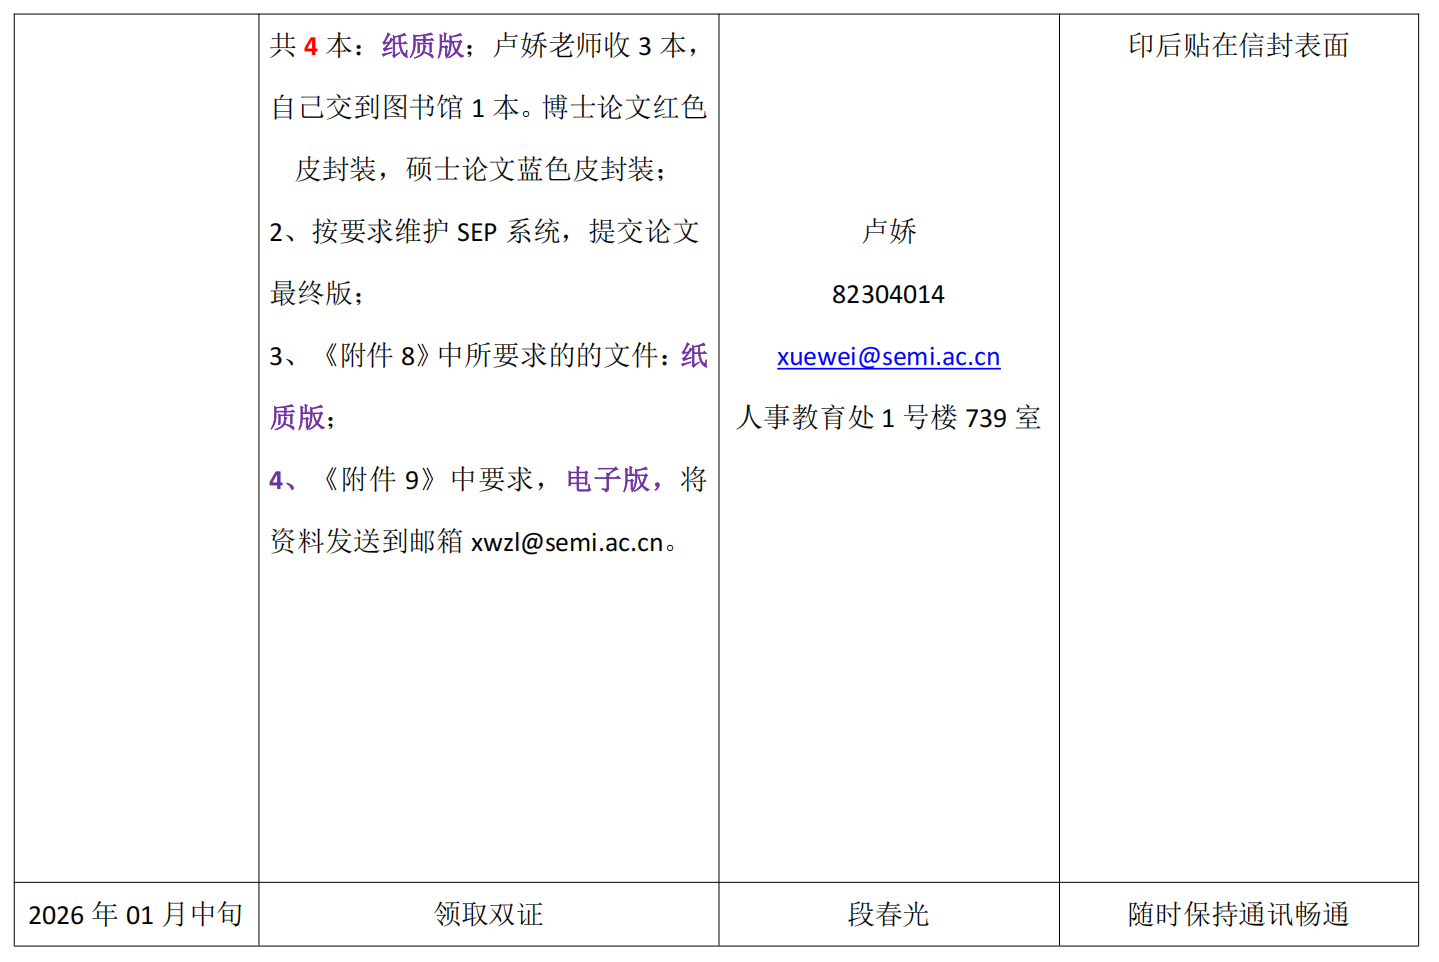Click the 印后贴在信封表面 text

(1238, 46)
